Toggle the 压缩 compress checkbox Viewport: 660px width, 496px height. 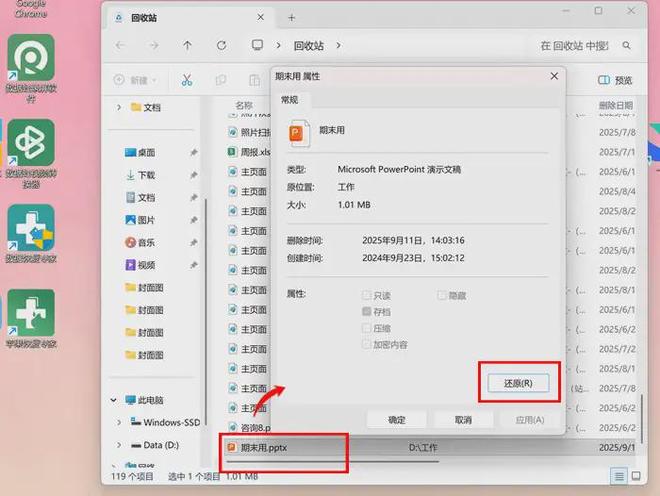click(366, 328)
